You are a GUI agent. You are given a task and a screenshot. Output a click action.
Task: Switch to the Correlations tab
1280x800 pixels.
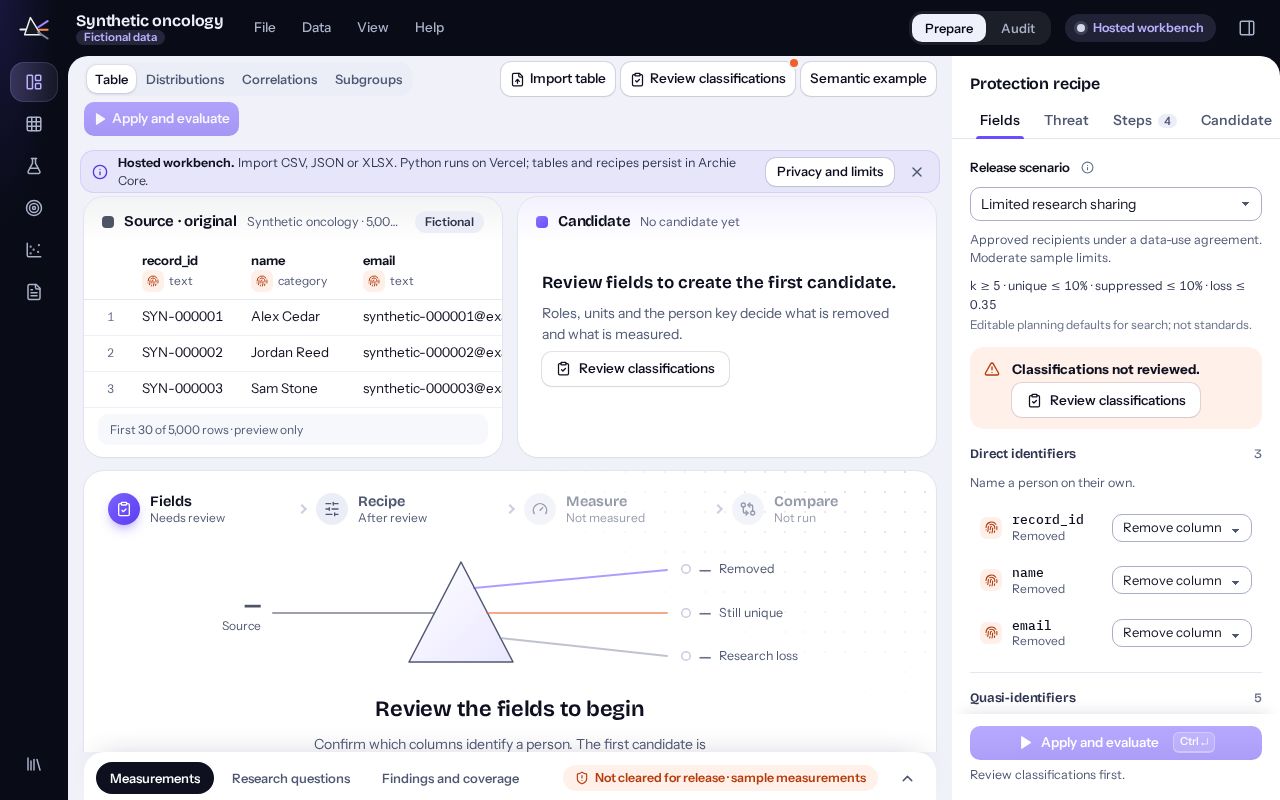coord(279,79)
